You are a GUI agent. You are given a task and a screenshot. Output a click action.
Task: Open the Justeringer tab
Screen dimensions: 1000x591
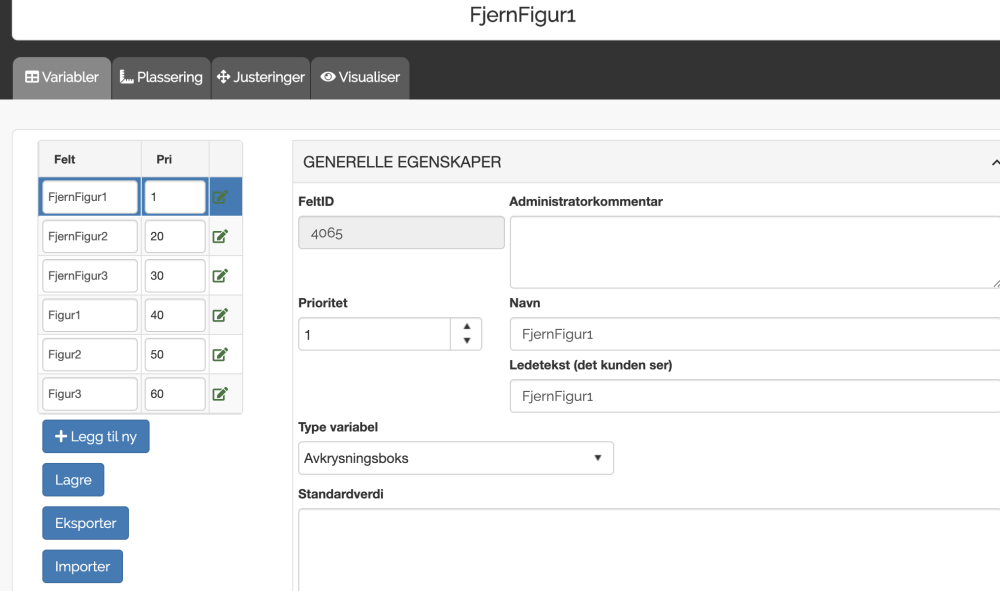tap(261, 77)
